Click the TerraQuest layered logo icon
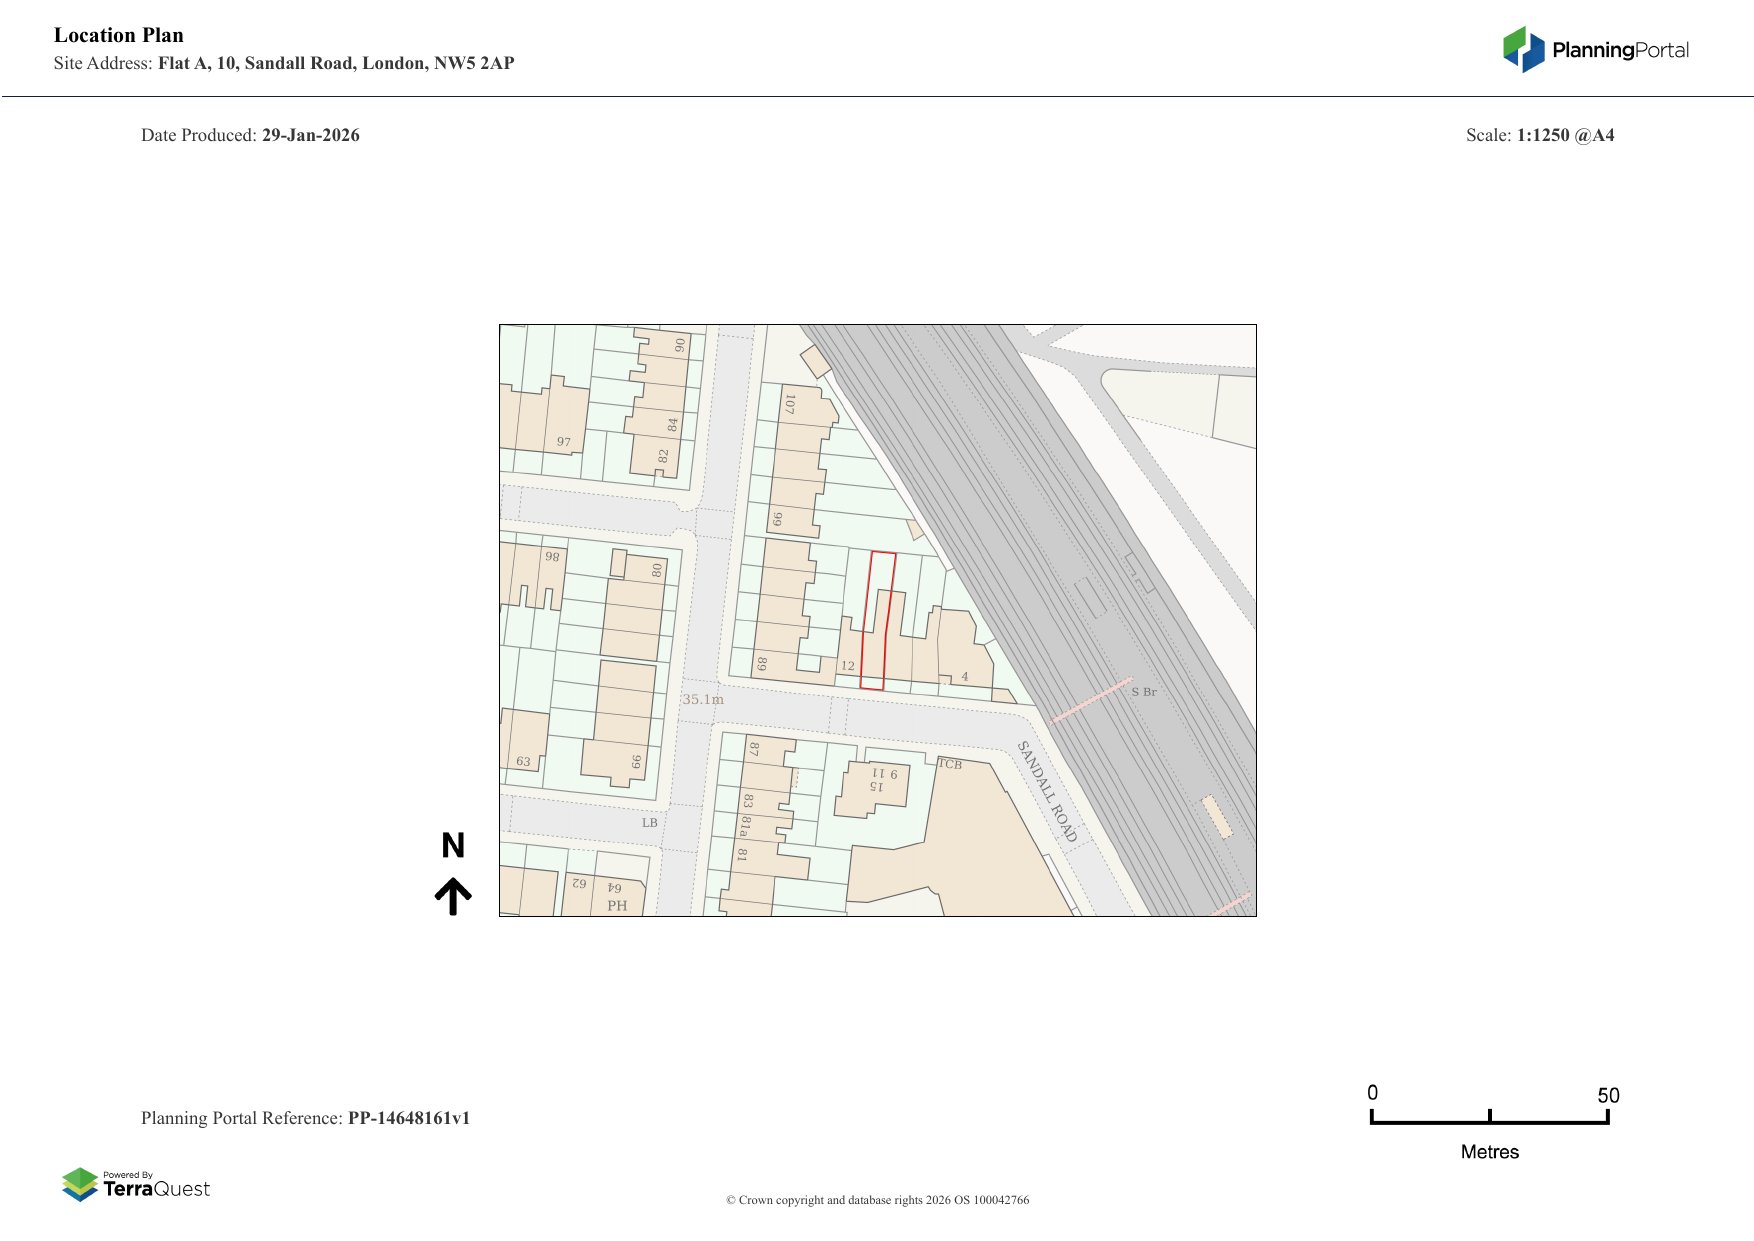This screenshot has height=1241, width=1754. (80, 1184)
